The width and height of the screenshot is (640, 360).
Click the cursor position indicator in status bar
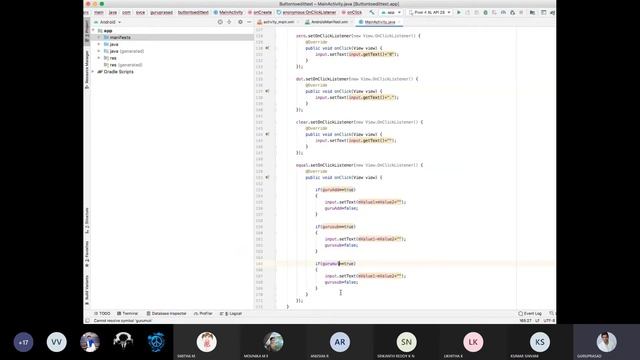pos(525,321)
